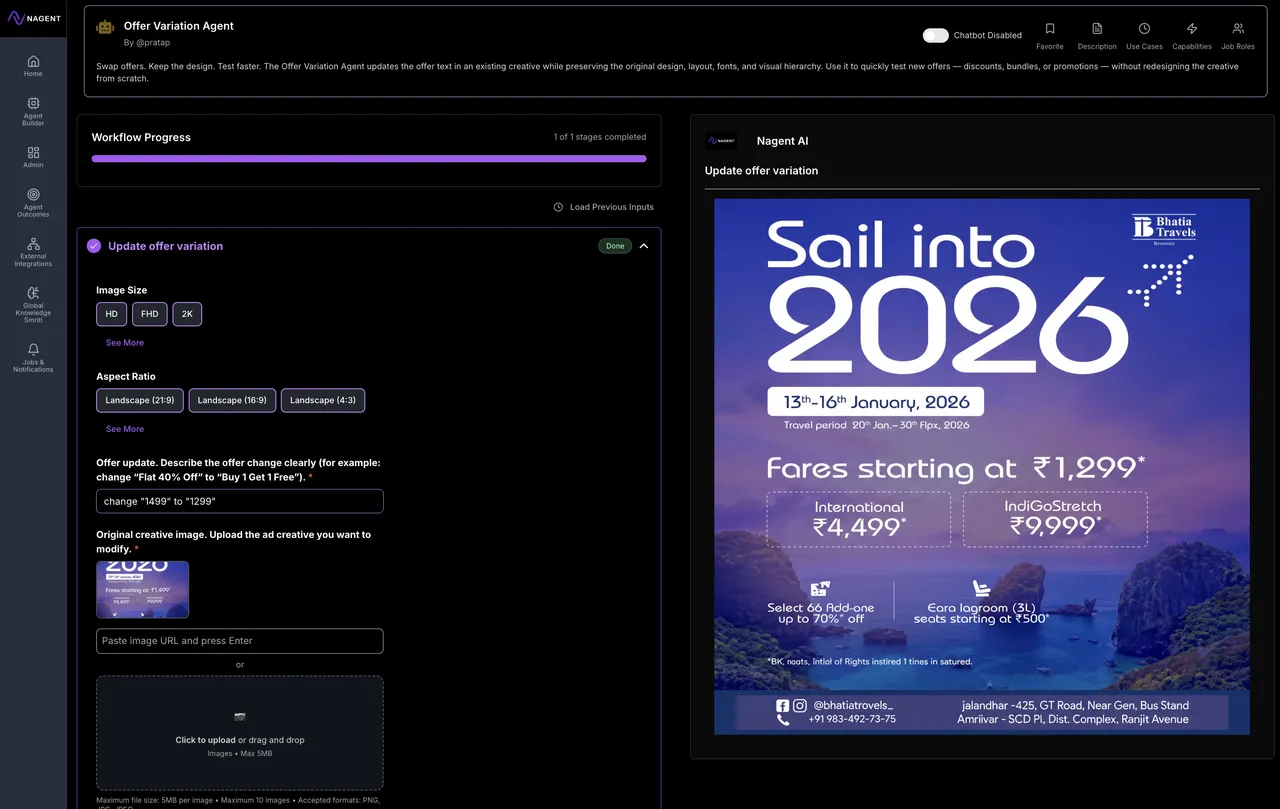The image size is (1280, 809).
Task: Click the Workflow Progress heading
Action: point(141,137)
